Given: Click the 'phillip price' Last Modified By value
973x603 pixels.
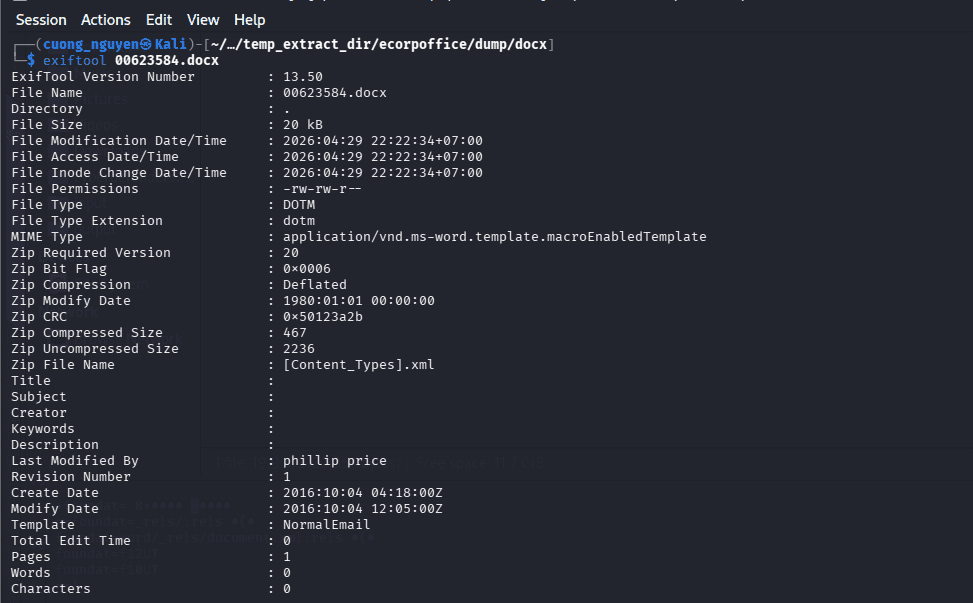Looking at the screenshot, I should (x=334, y=460).
